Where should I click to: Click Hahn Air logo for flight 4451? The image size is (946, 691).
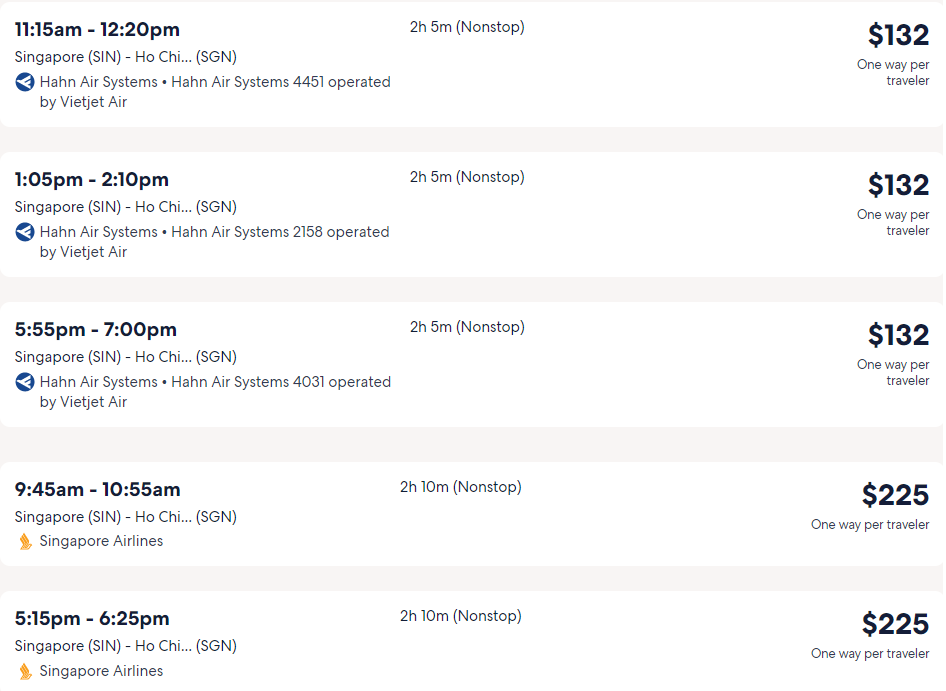tap(25, 81)
